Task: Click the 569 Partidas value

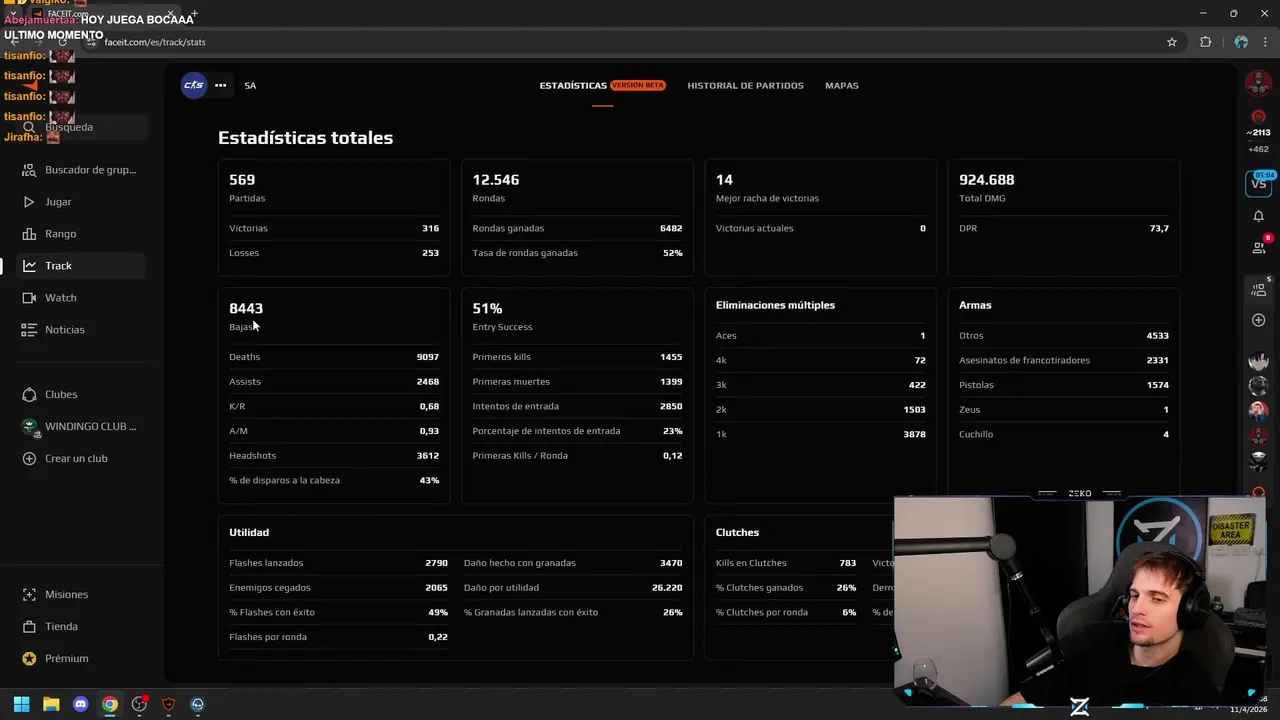Action: [x=242, y=180]
